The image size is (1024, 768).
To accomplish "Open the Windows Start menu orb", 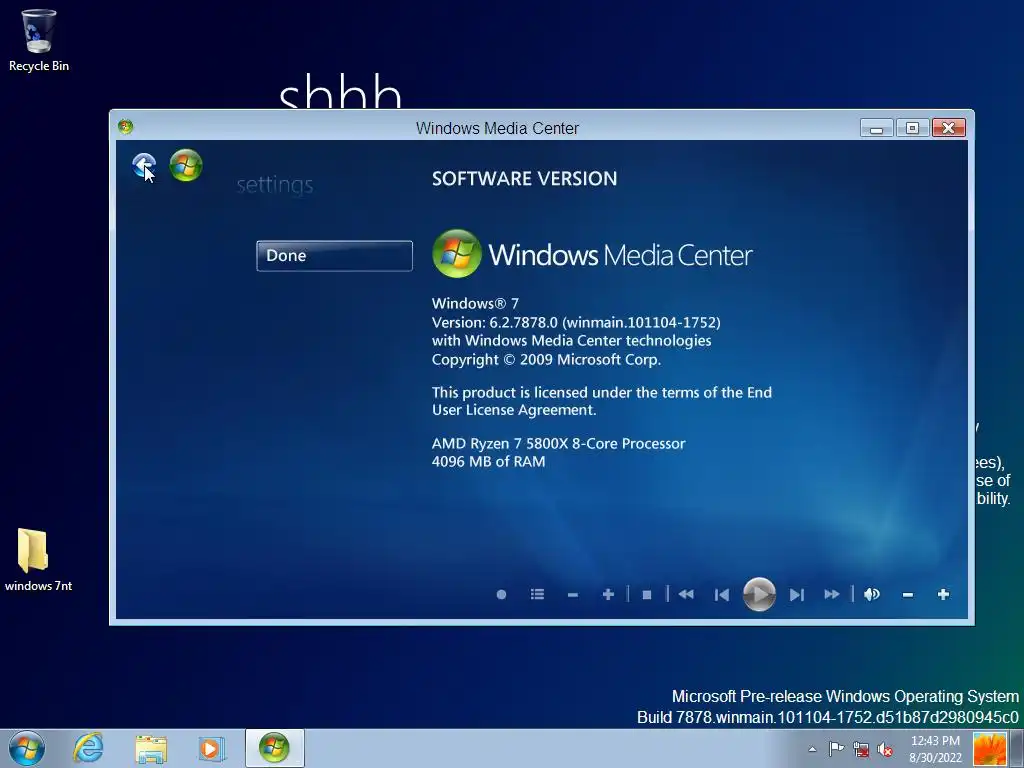I will point(27,748).
